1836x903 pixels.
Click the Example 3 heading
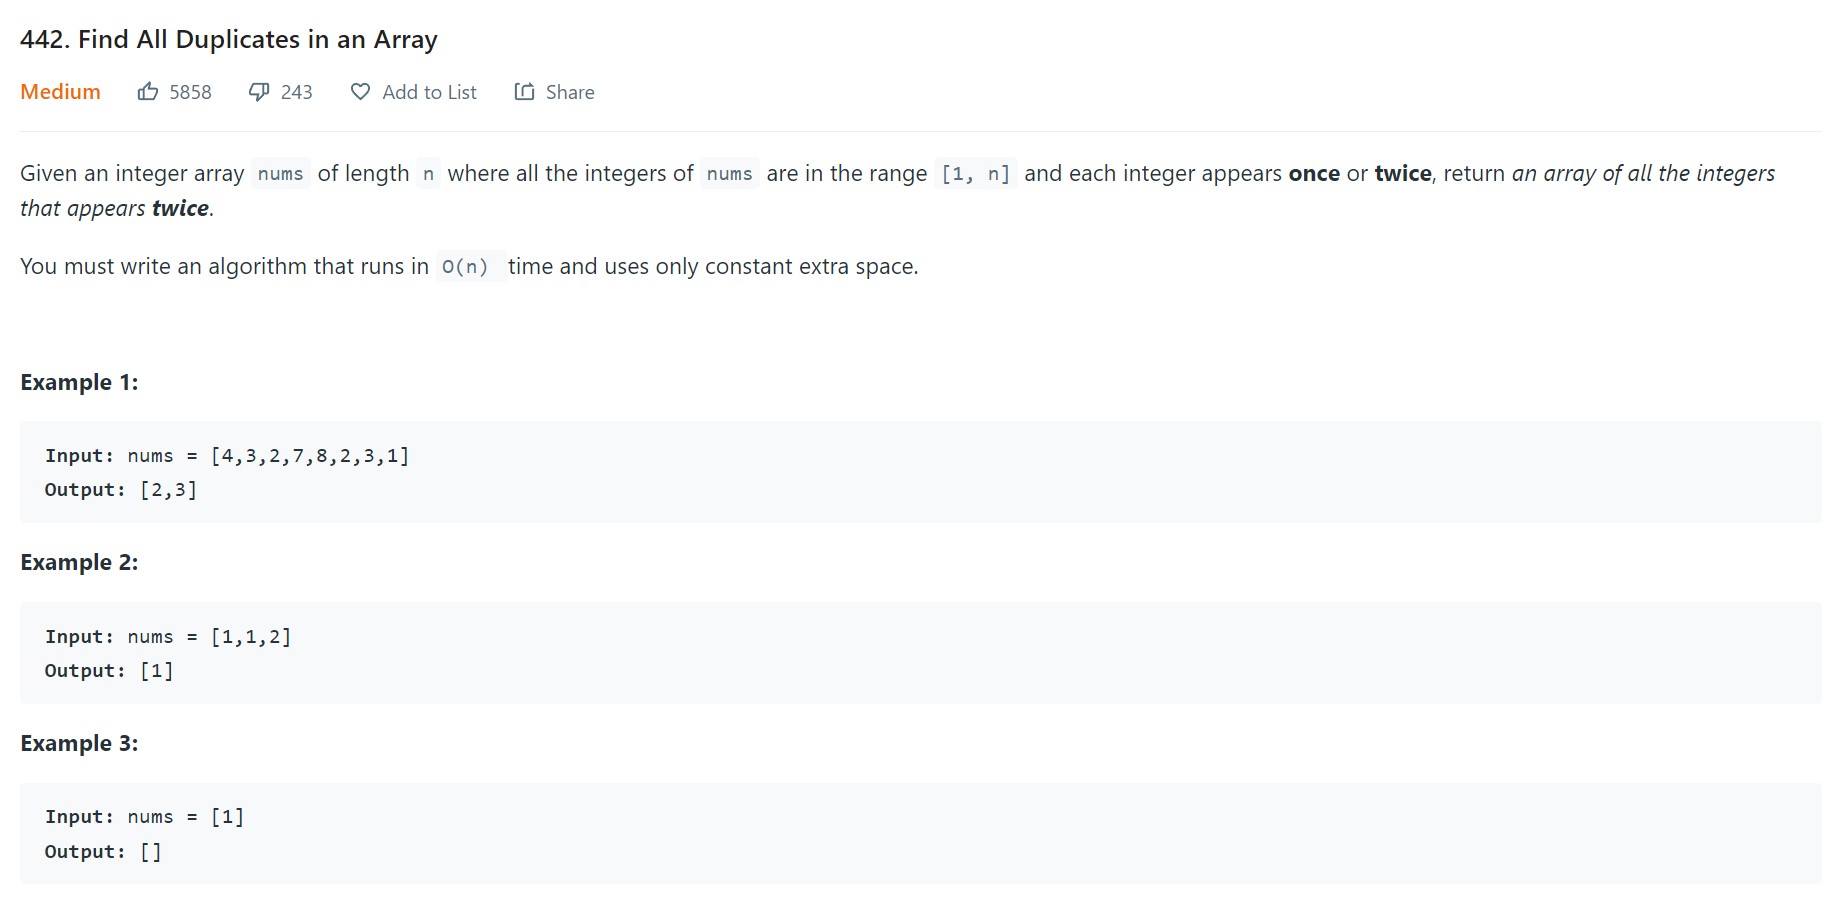point(79,743)
